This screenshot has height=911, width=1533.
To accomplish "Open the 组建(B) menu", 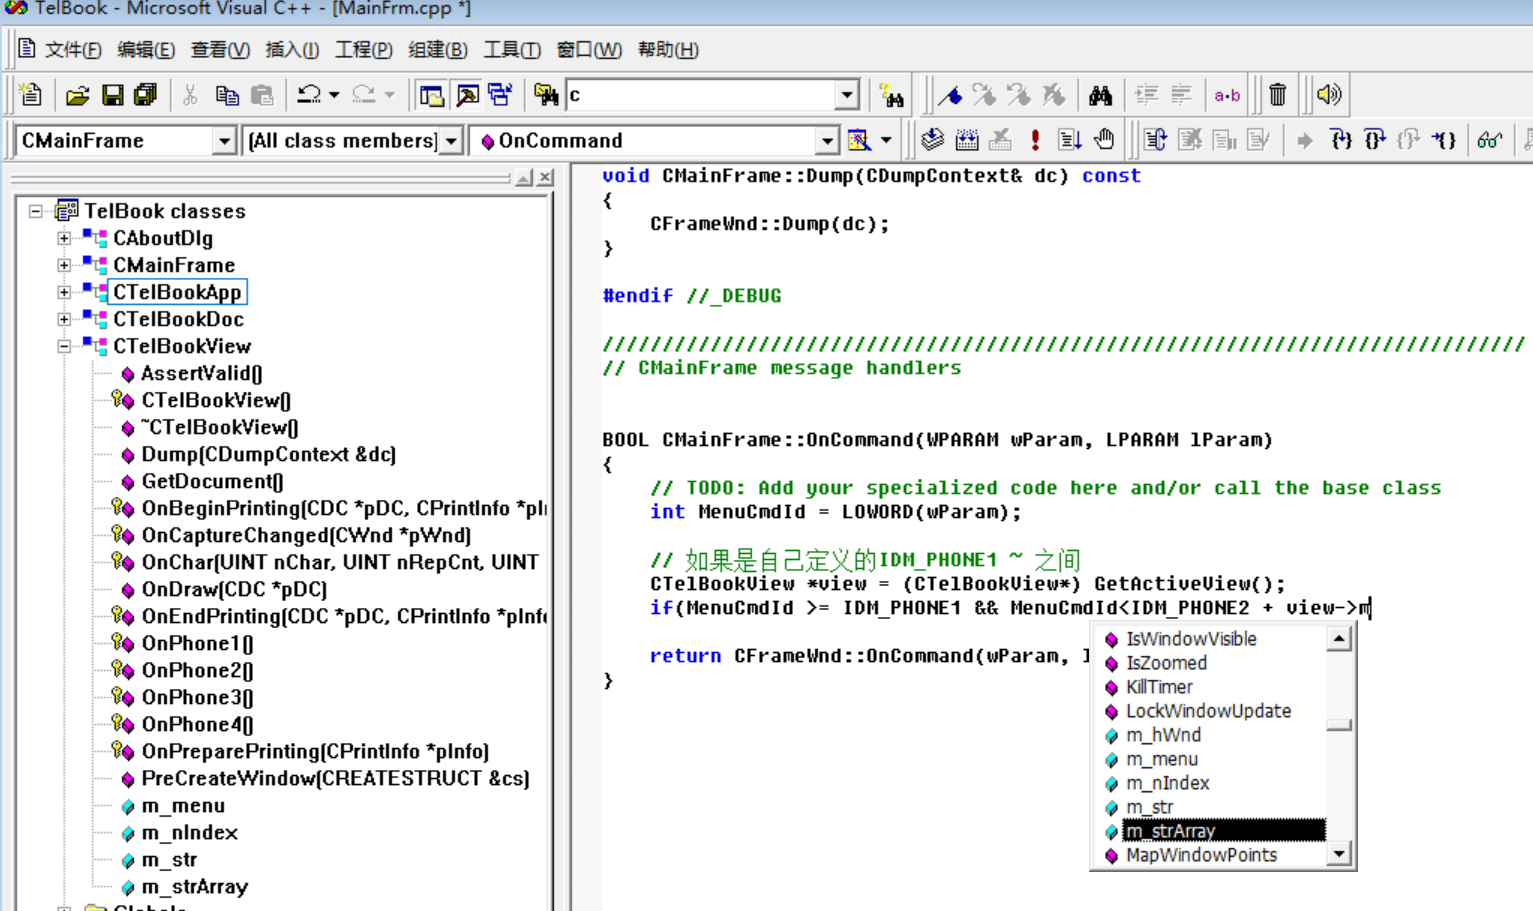I will (x=438, y=49).
